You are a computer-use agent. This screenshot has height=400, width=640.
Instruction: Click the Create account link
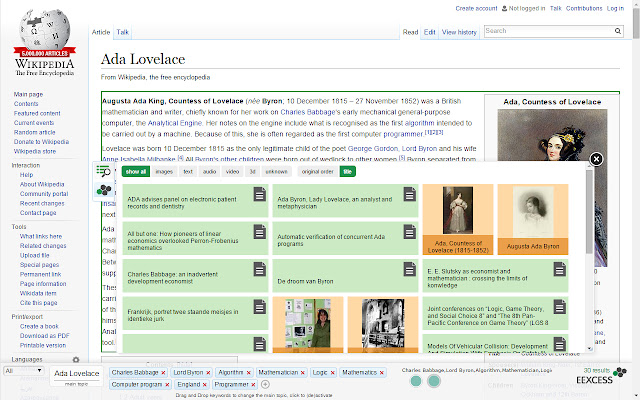476,8
